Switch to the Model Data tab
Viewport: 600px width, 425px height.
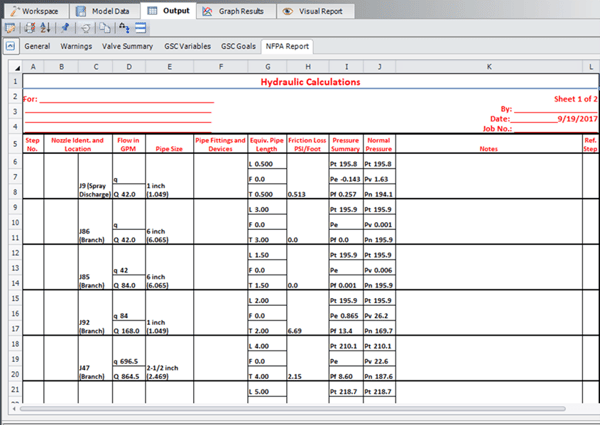104,11
